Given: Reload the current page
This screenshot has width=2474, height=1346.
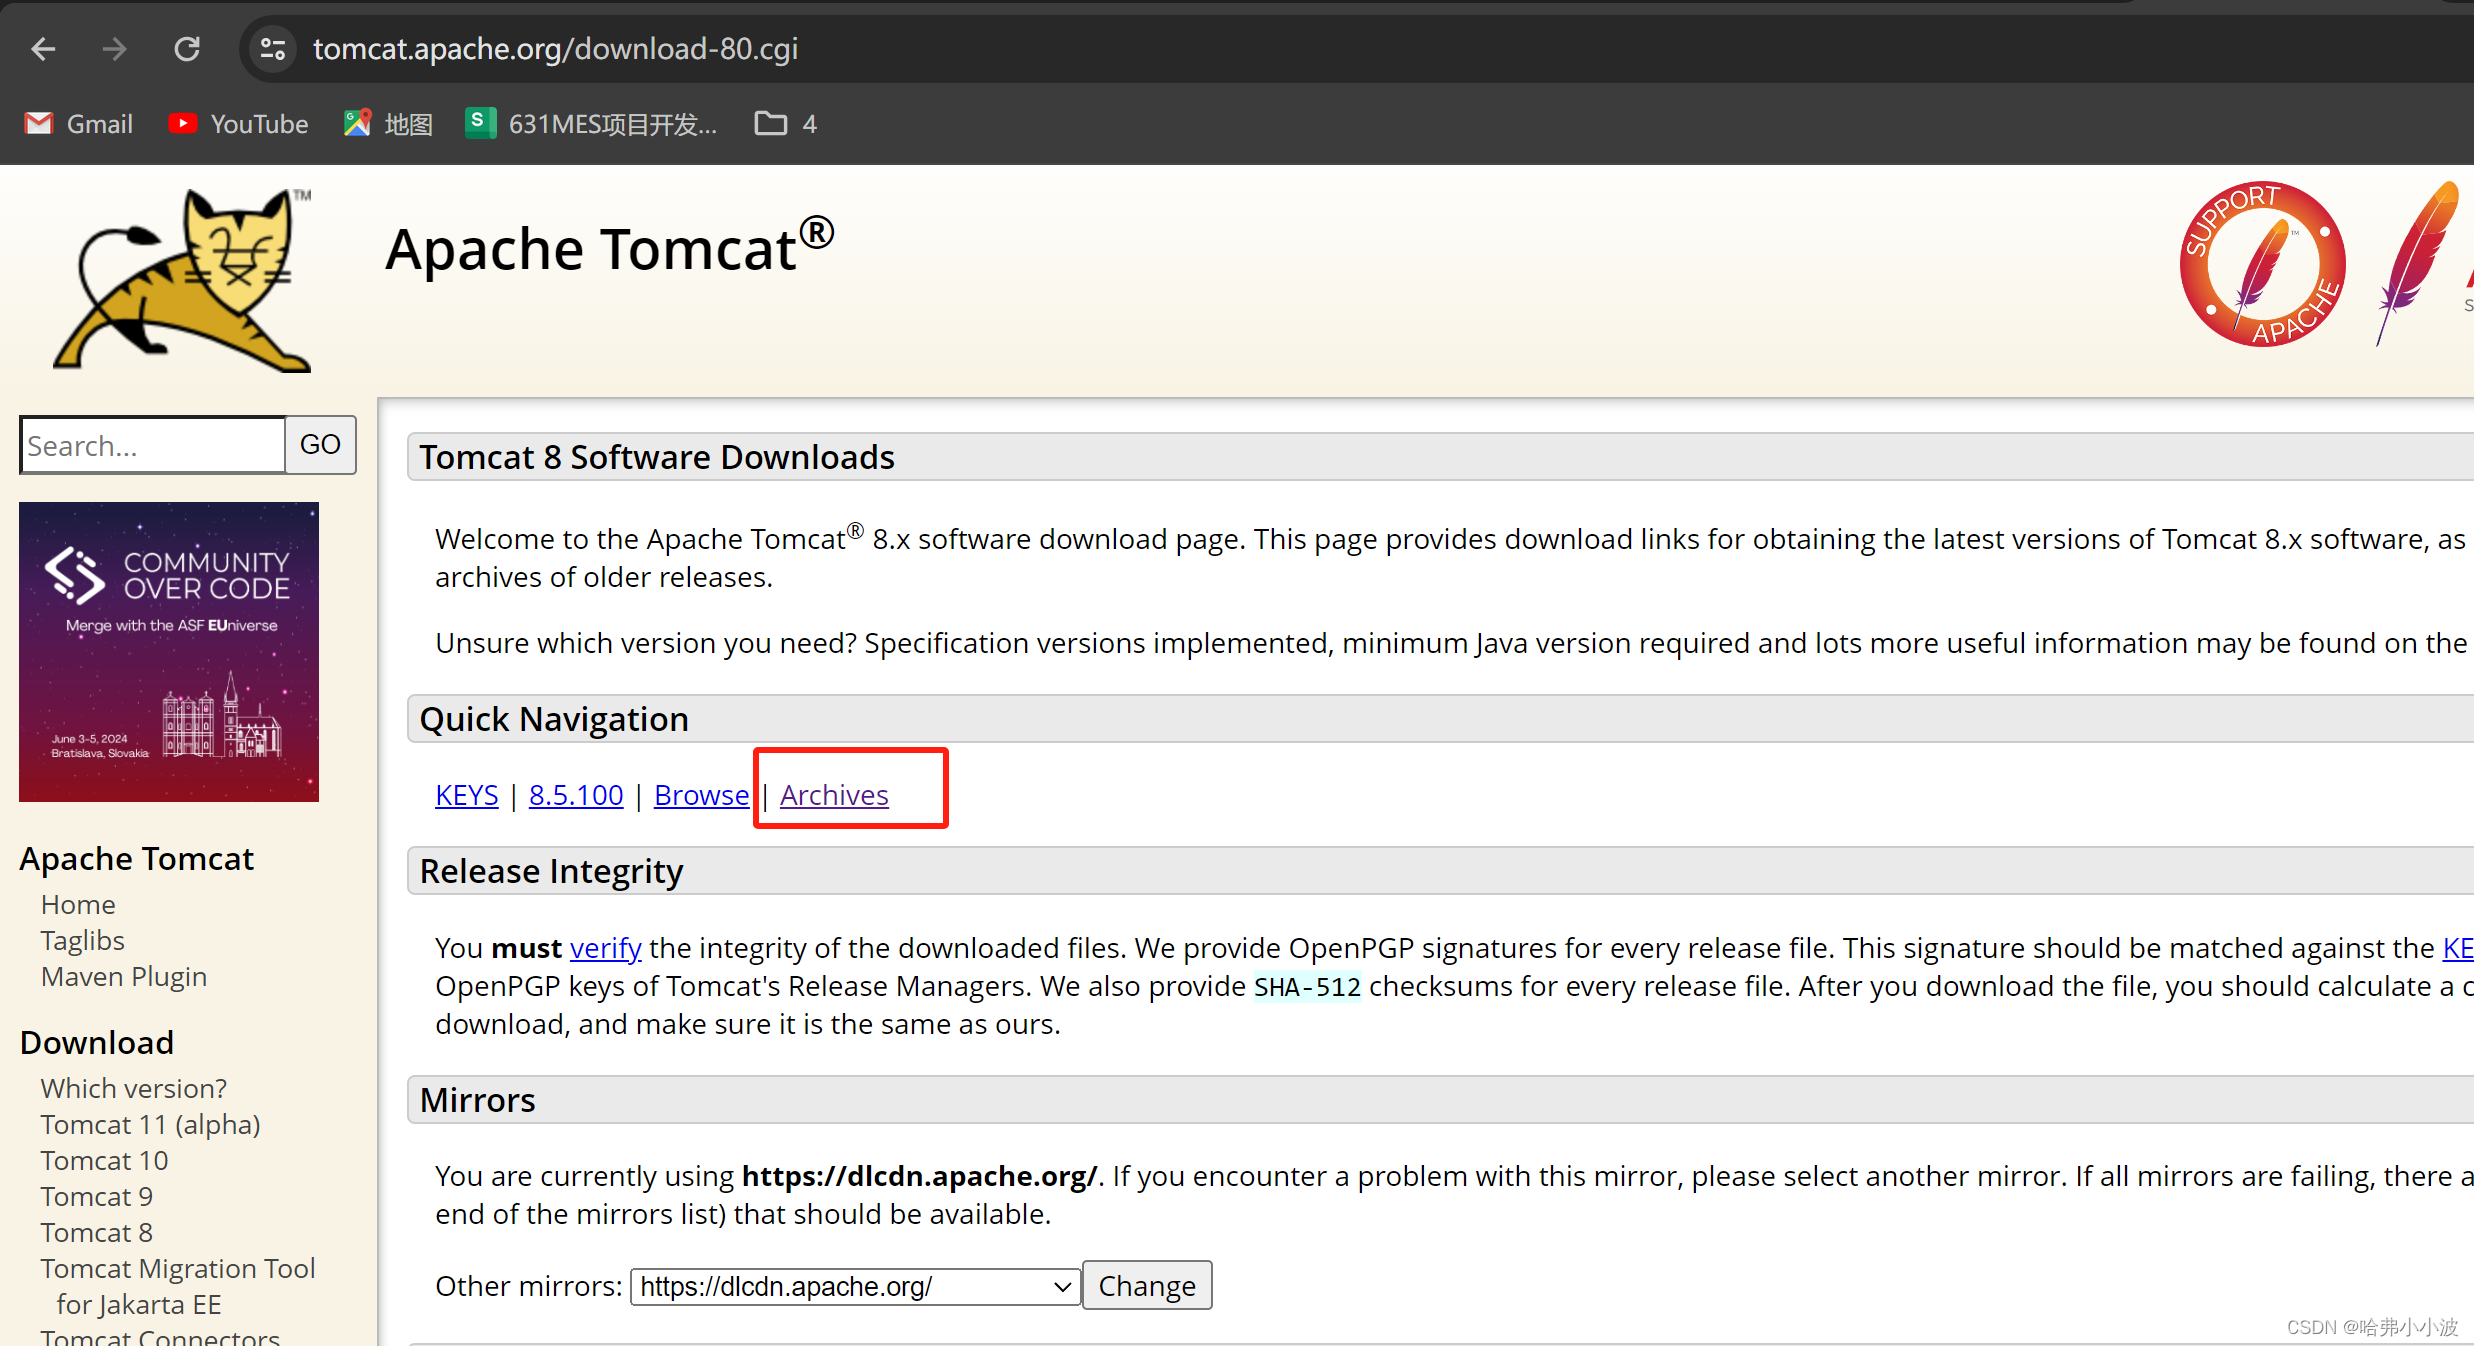Looking at the screenshot, I should pyautogui.click(x=187, y=48).
